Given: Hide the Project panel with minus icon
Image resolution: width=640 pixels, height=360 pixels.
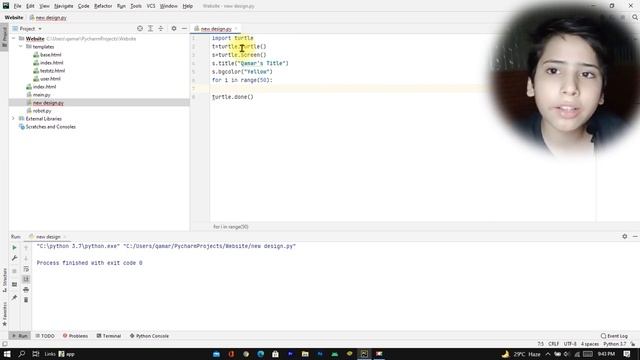Looking at the screenshot, I should click(x=184, y=29).
